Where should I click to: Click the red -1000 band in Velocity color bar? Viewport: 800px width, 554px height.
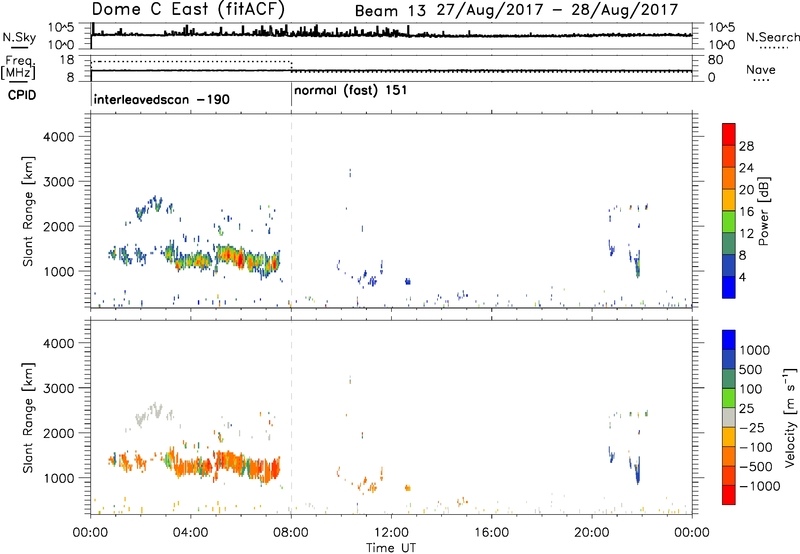729,495
